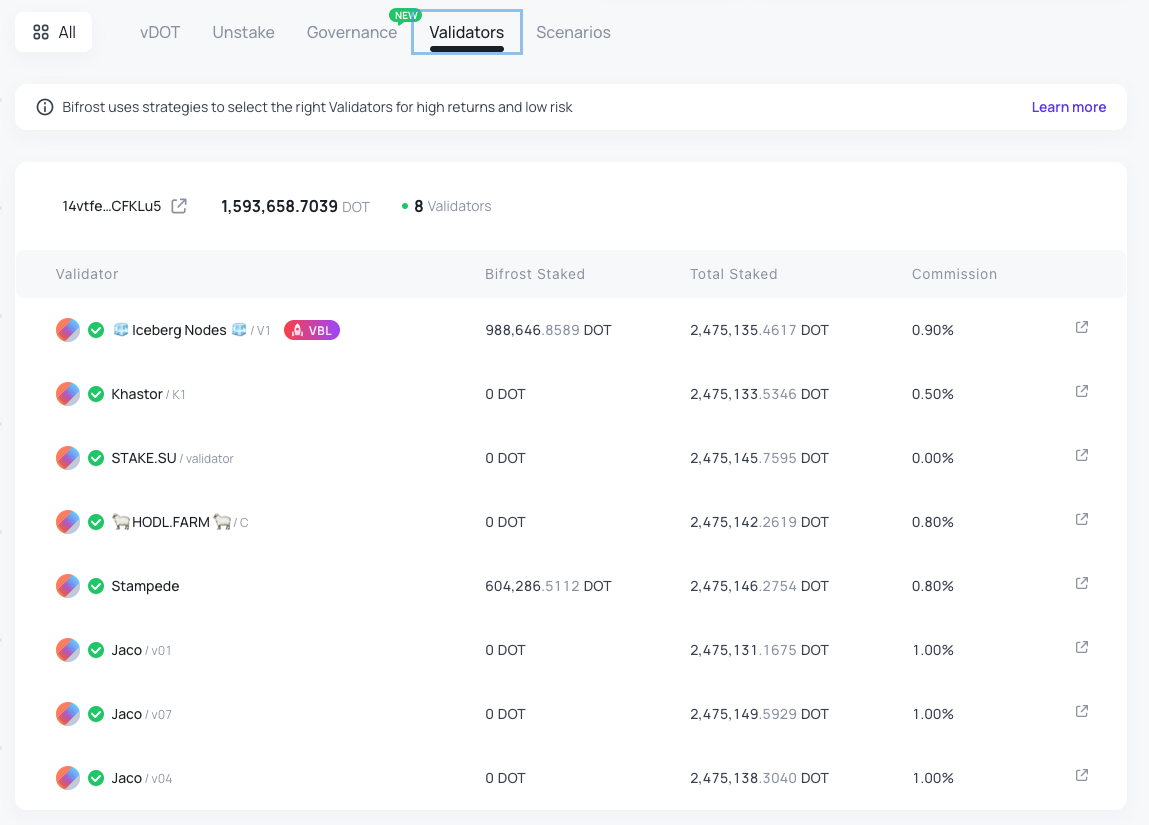Click the grid icon in the All button

coord(41,32)
